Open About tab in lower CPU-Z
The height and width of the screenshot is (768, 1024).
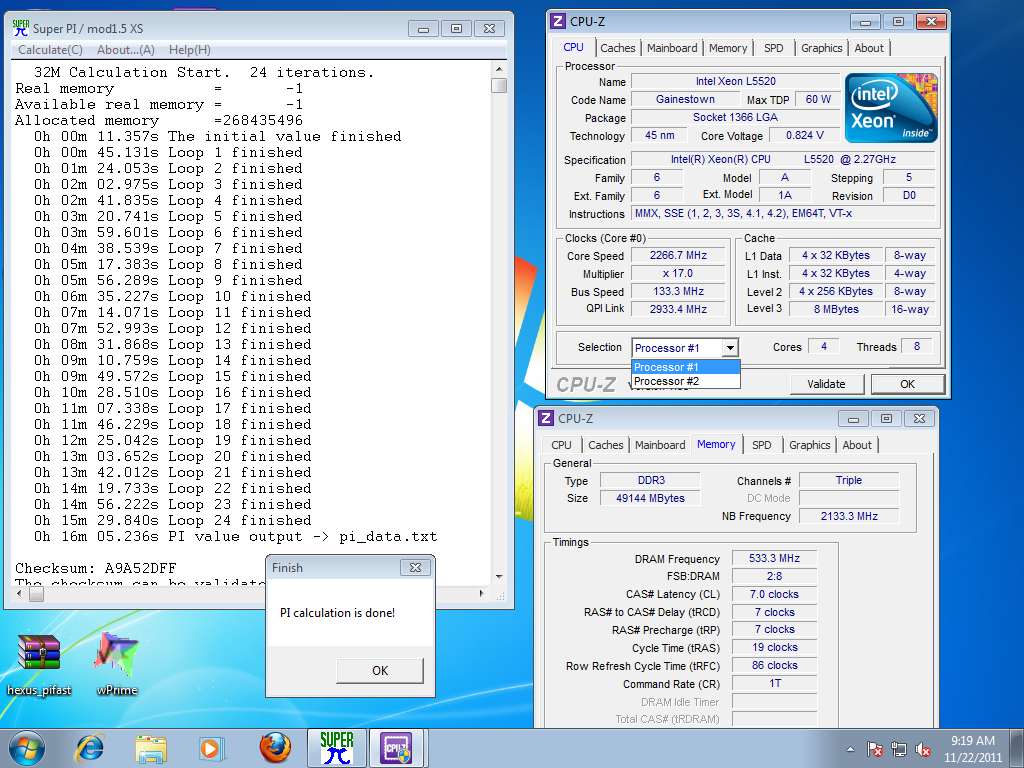pyautogui.click(x=857, y=445)
